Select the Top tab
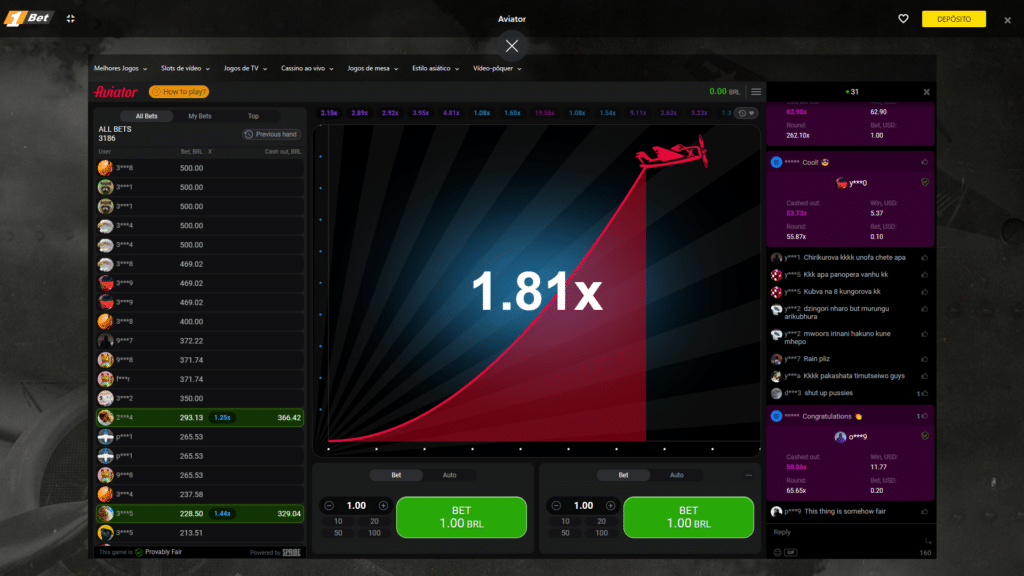The image size is (1024, 576). 253,116
